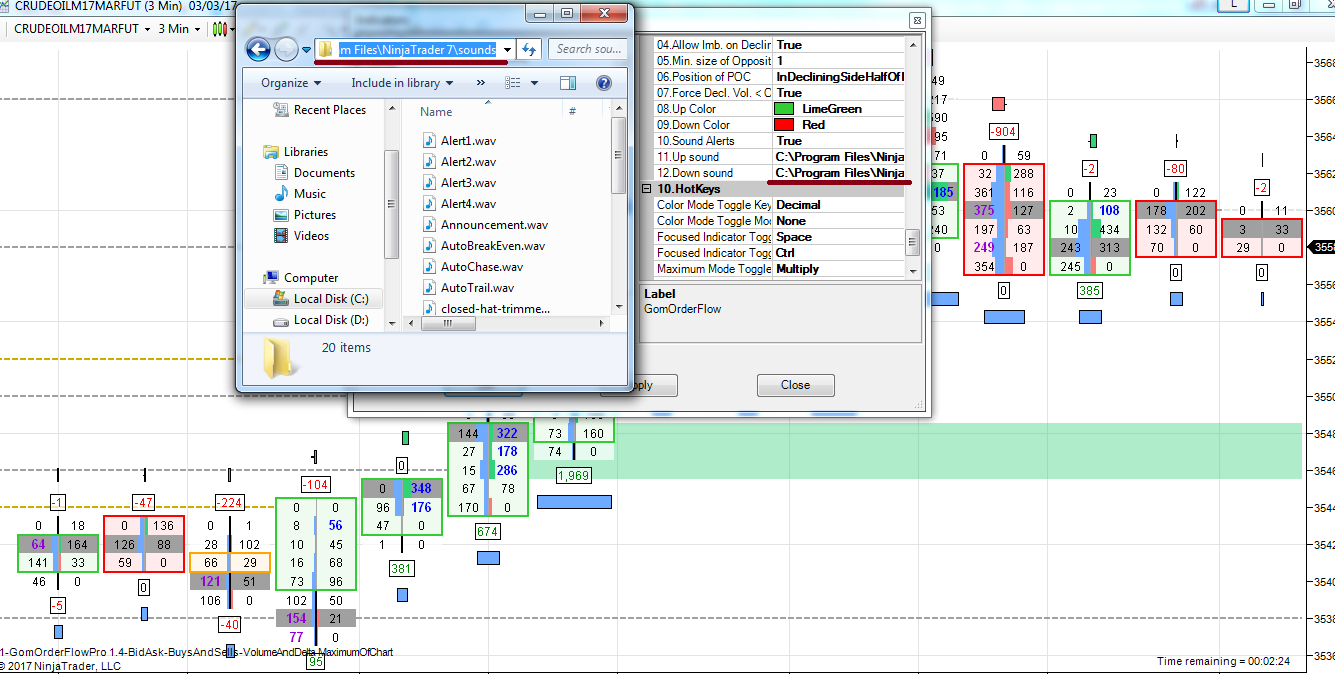The width and height of the screenshot is (1335, 674).
Task: Select AutoChase.wav file
Action: pyautogui.click(x=472, y=267)
